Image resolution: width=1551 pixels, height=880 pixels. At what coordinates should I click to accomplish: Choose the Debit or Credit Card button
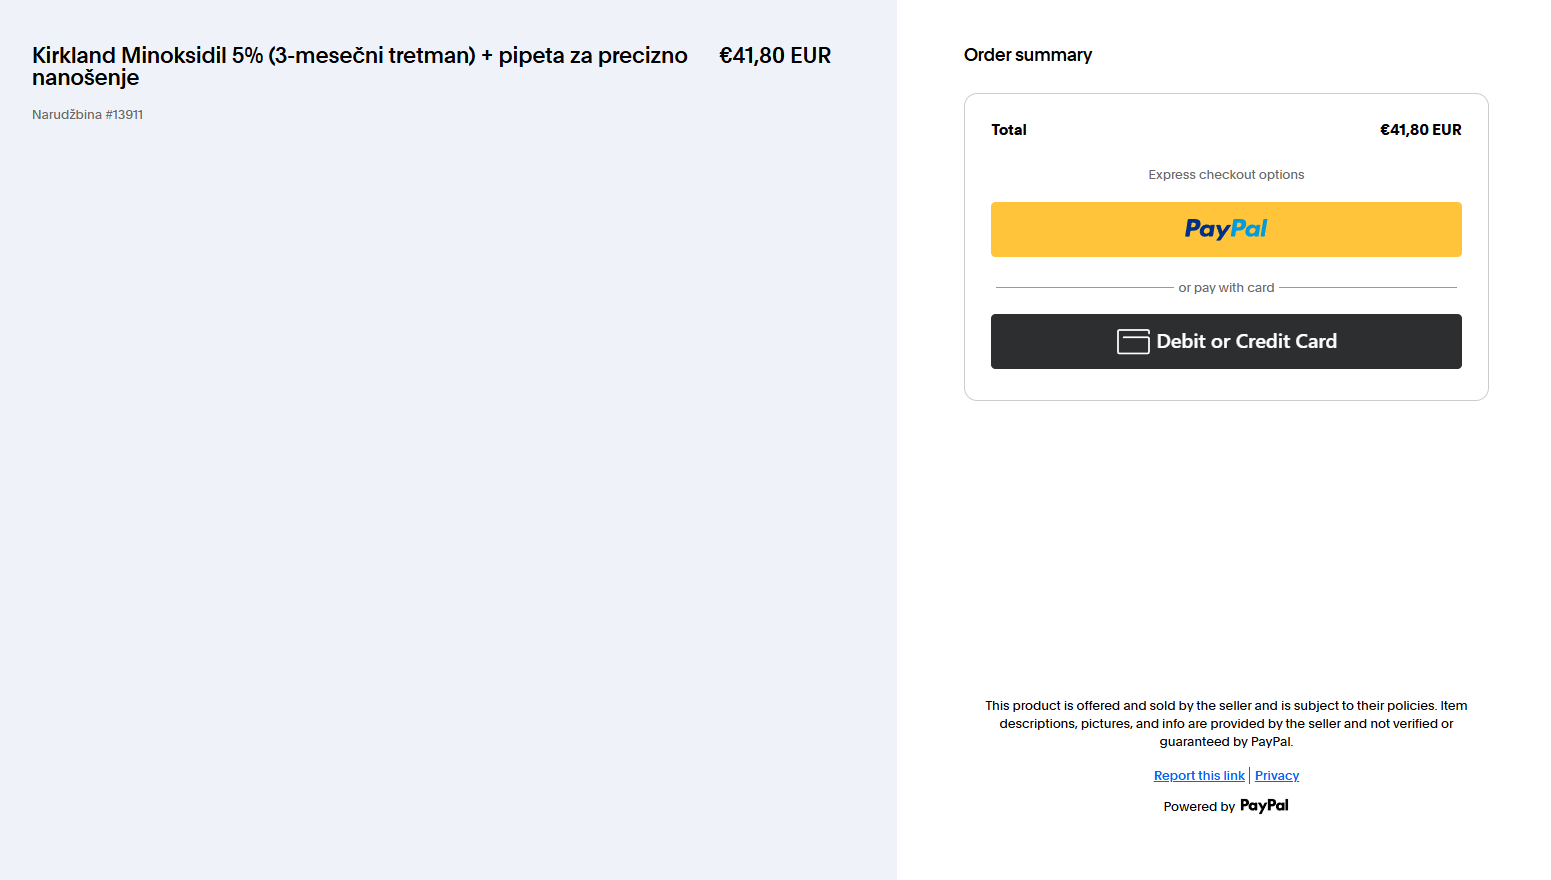click(1226, 341)
